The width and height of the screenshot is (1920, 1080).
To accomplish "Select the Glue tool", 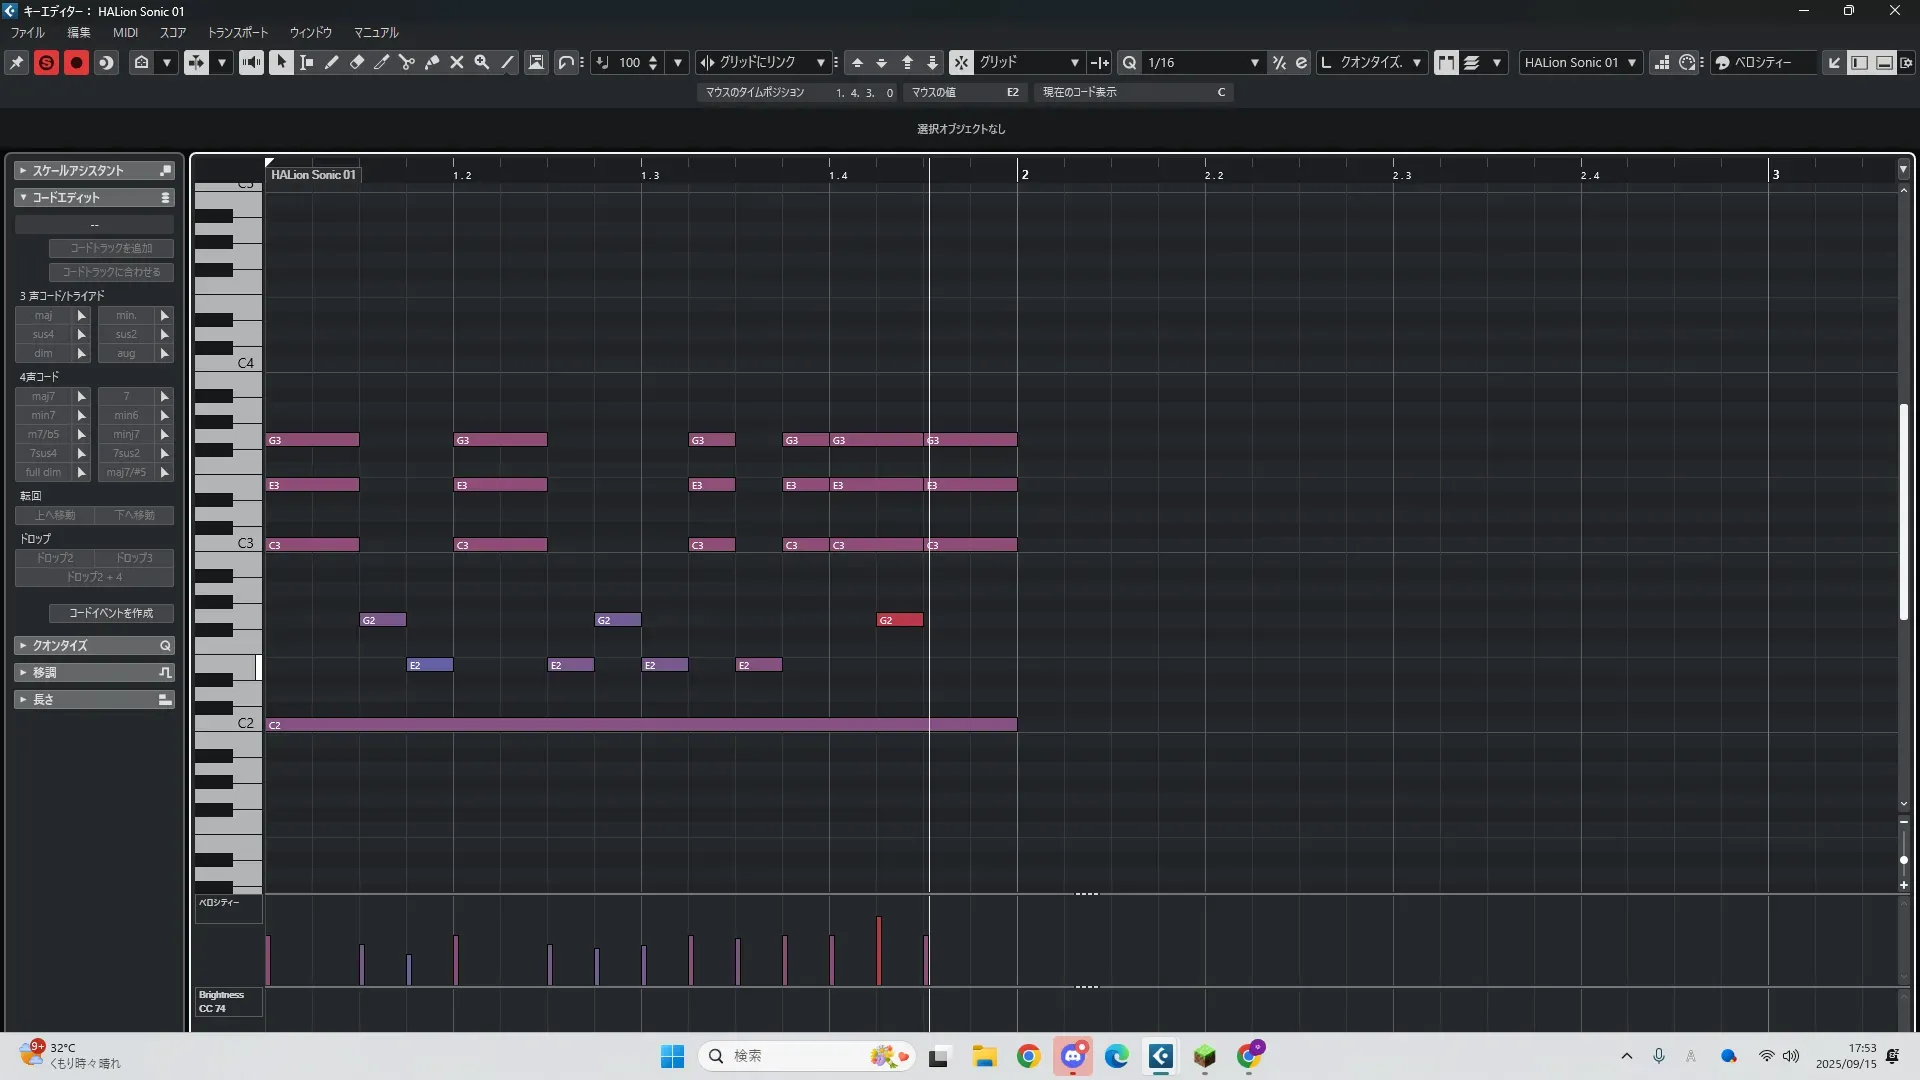I will coord(432,62).
